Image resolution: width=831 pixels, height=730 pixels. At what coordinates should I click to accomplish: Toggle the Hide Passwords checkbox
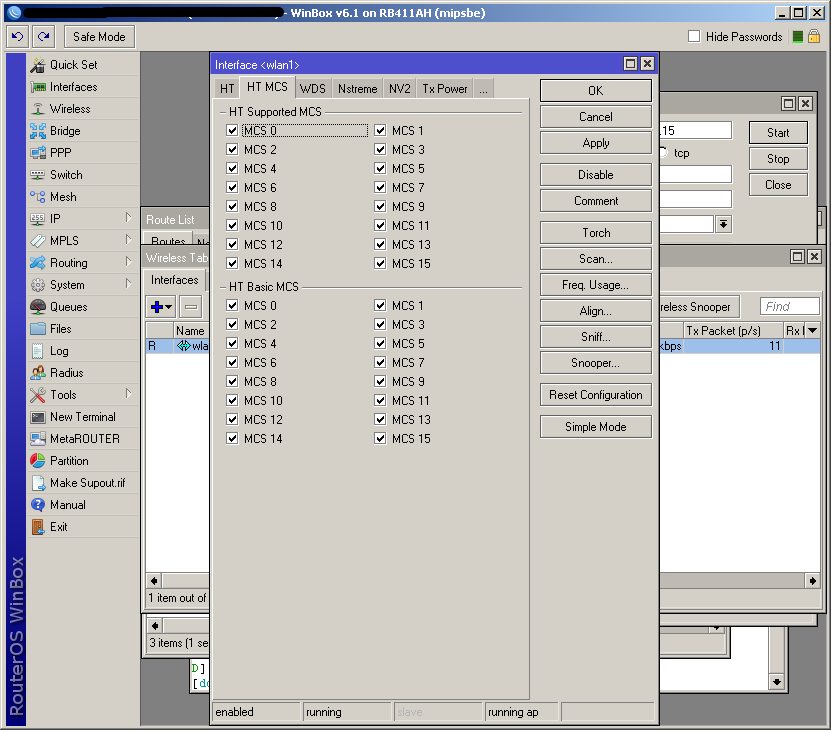(694, 37)
